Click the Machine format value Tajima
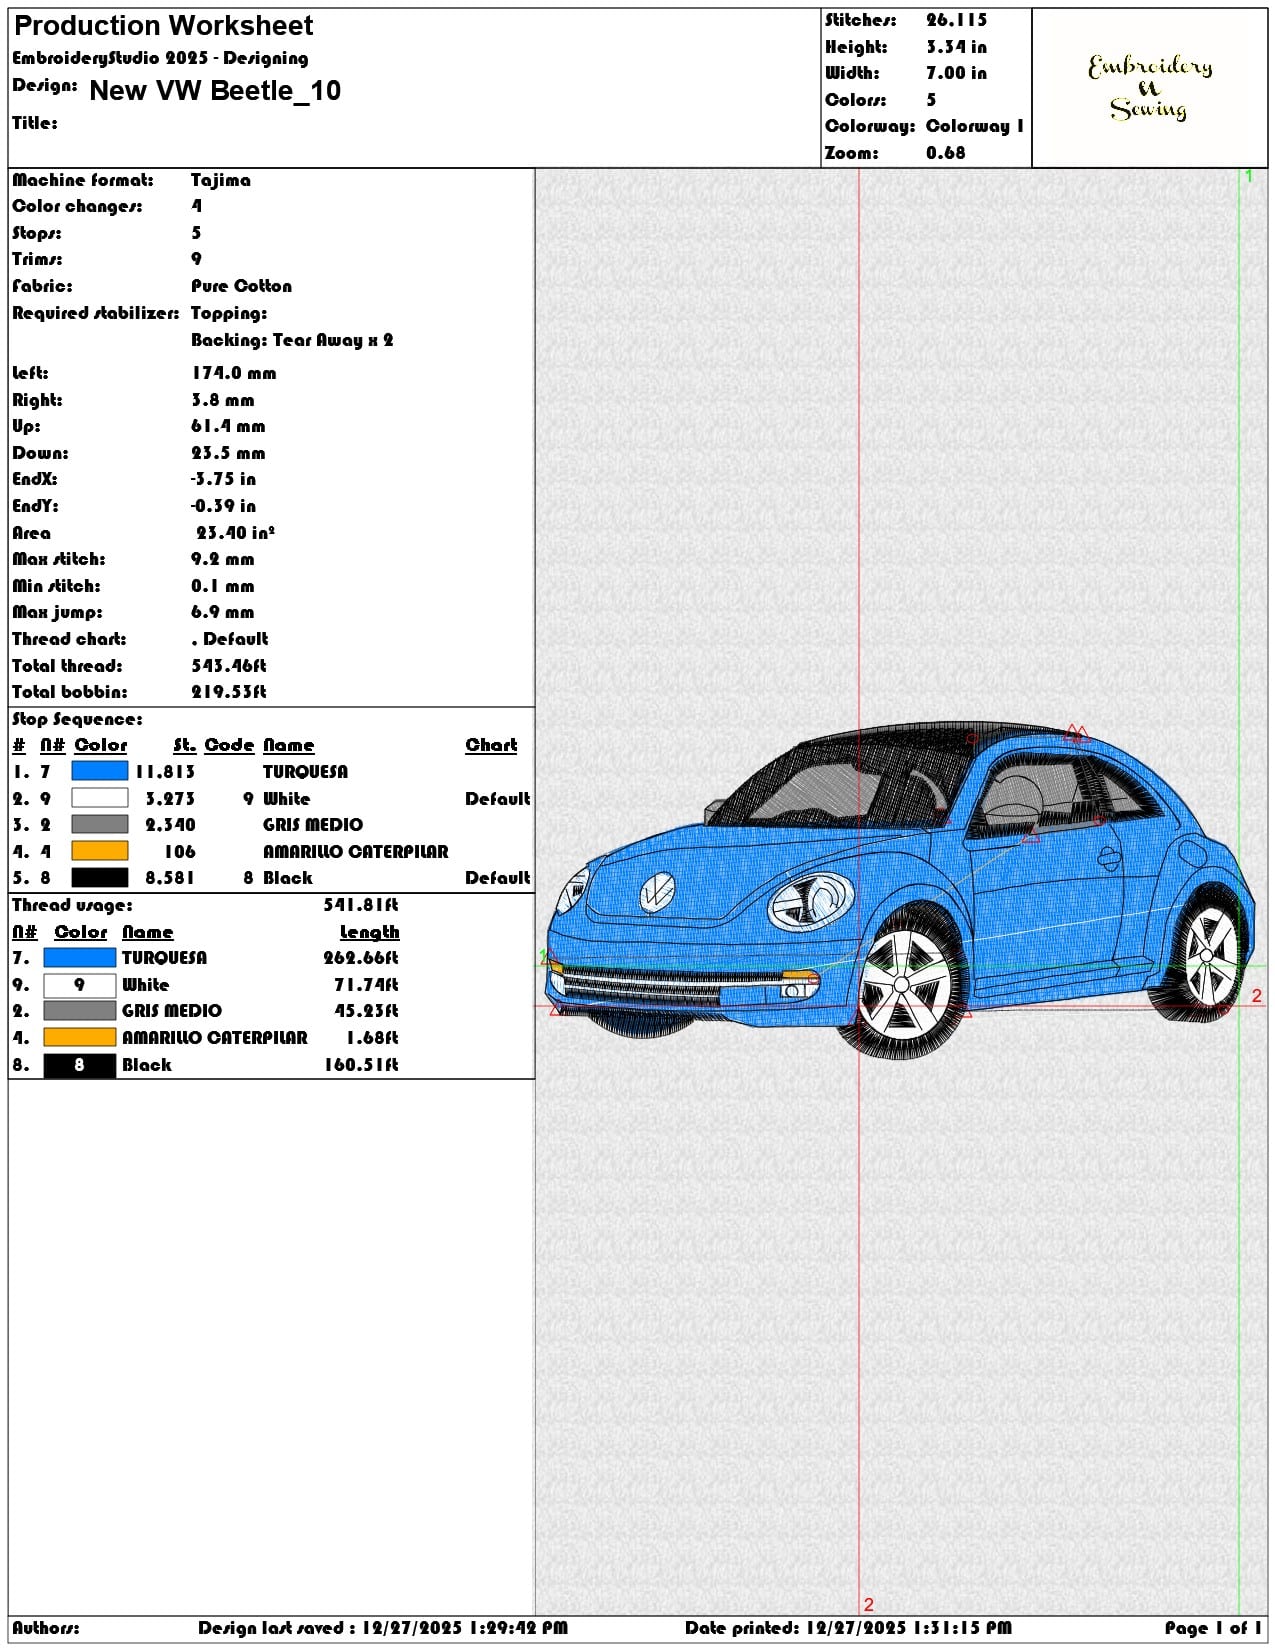The image size is (1275, 1650). (x=221, y=180)
